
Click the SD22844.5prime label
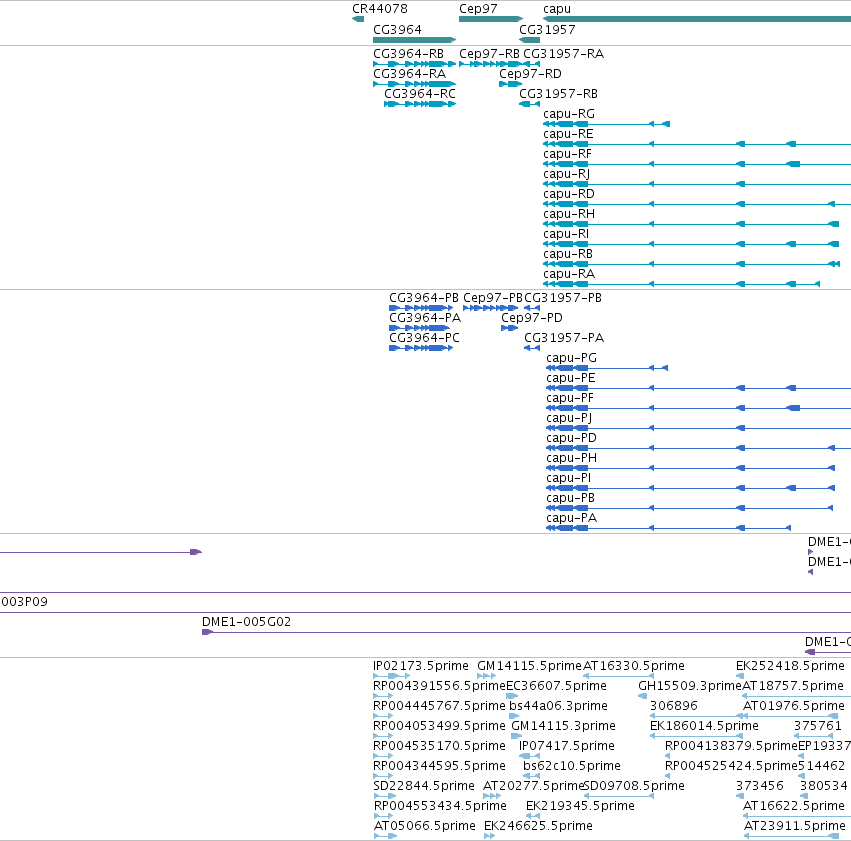424,786
